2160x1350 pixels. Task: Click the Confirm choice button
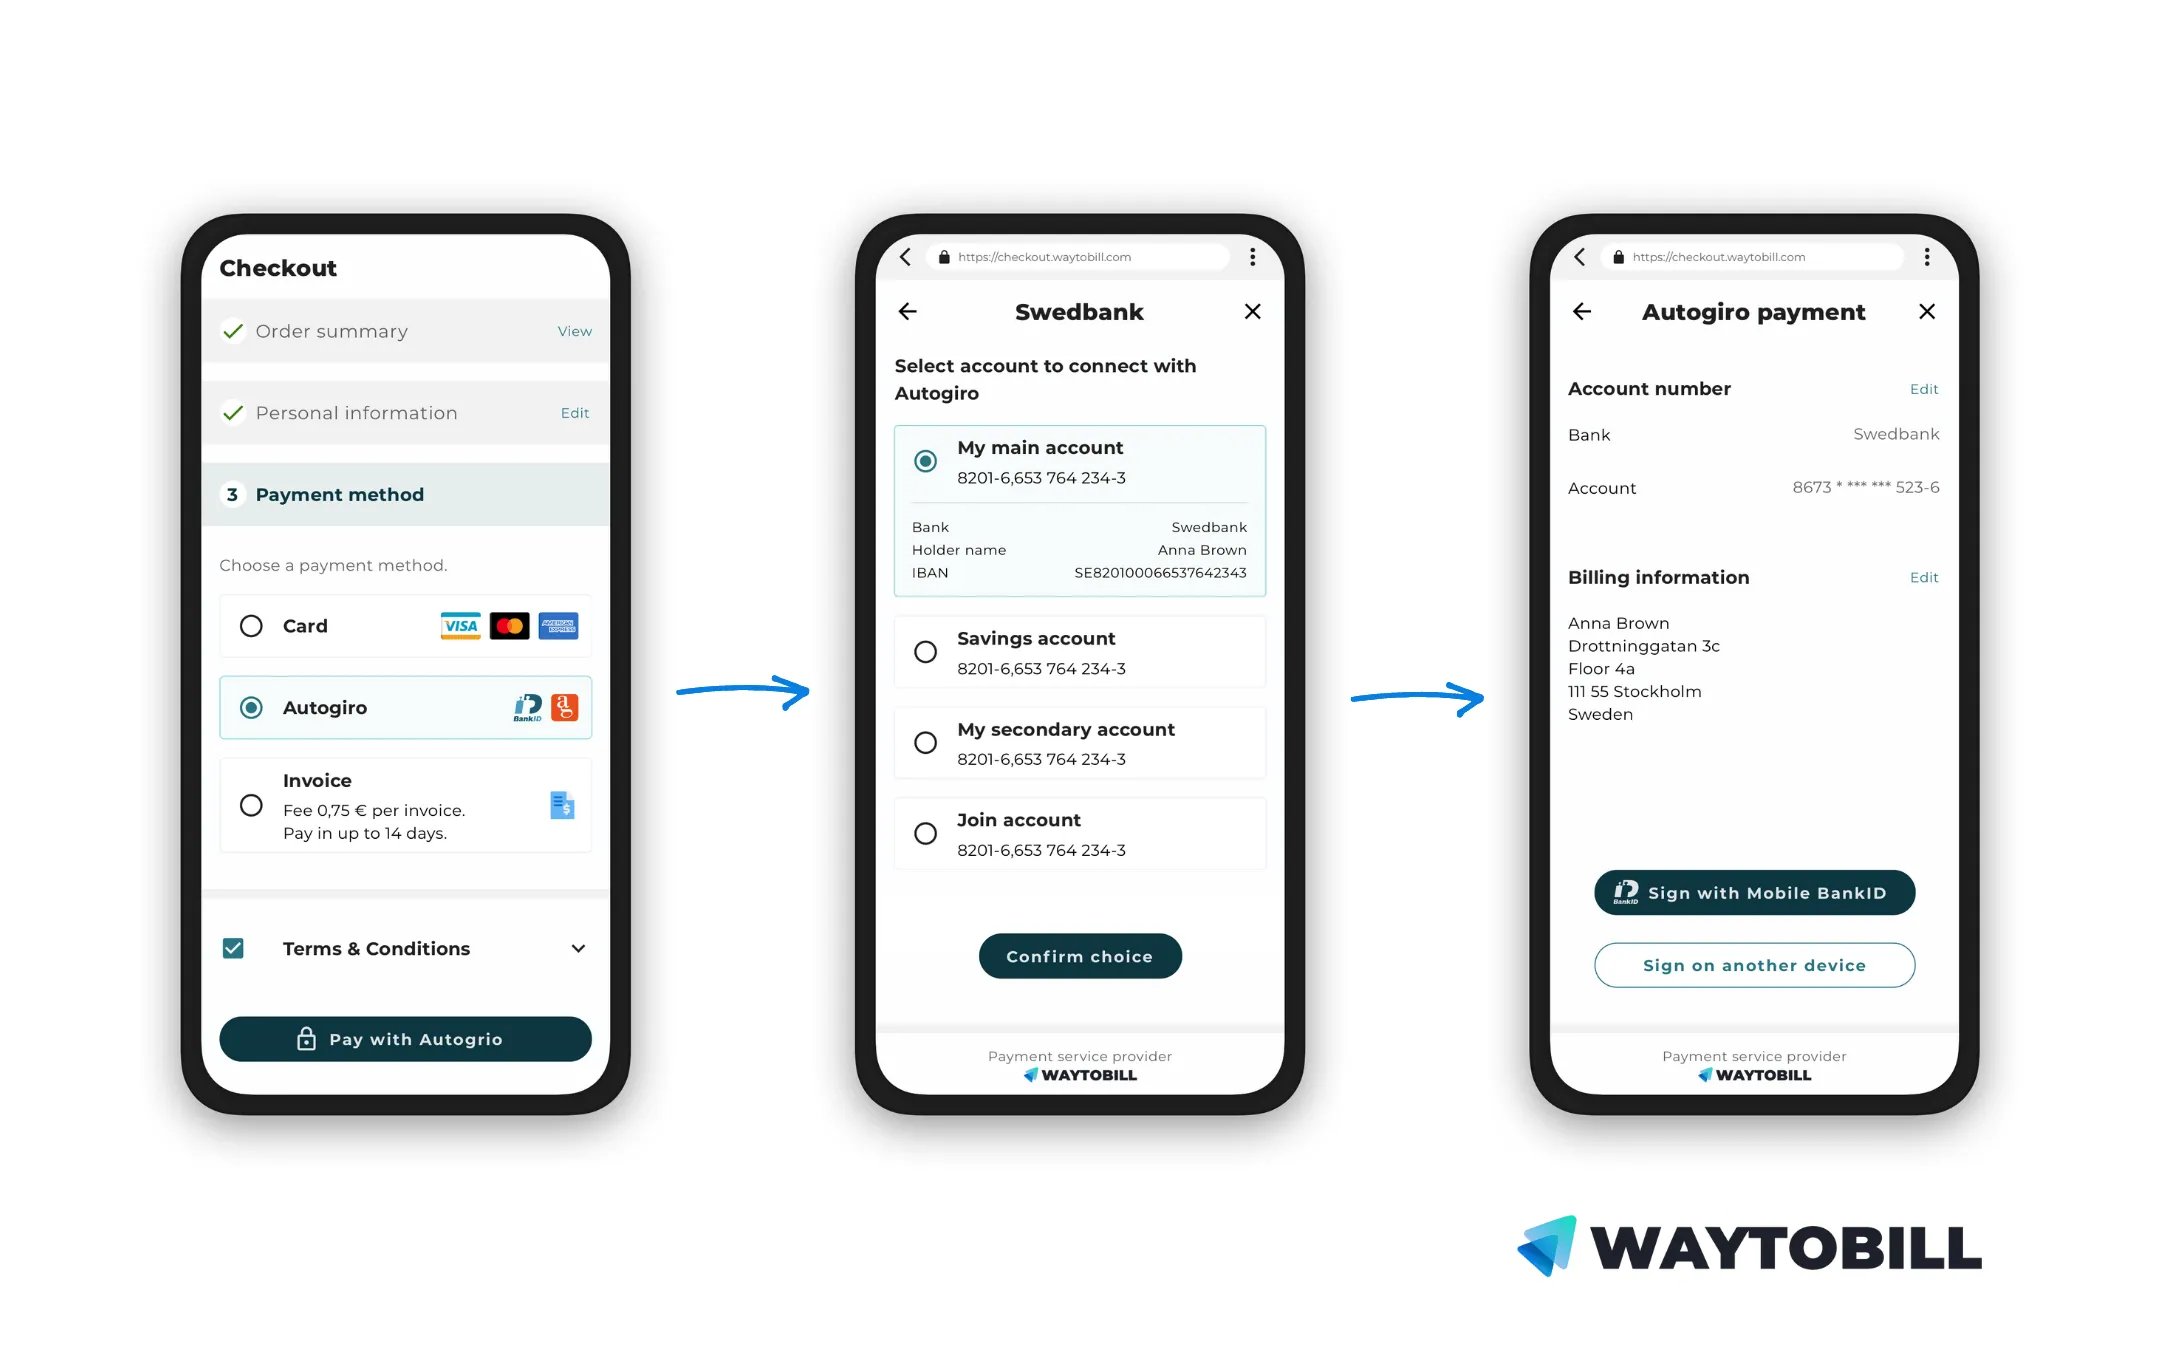tap(1079, 955)
